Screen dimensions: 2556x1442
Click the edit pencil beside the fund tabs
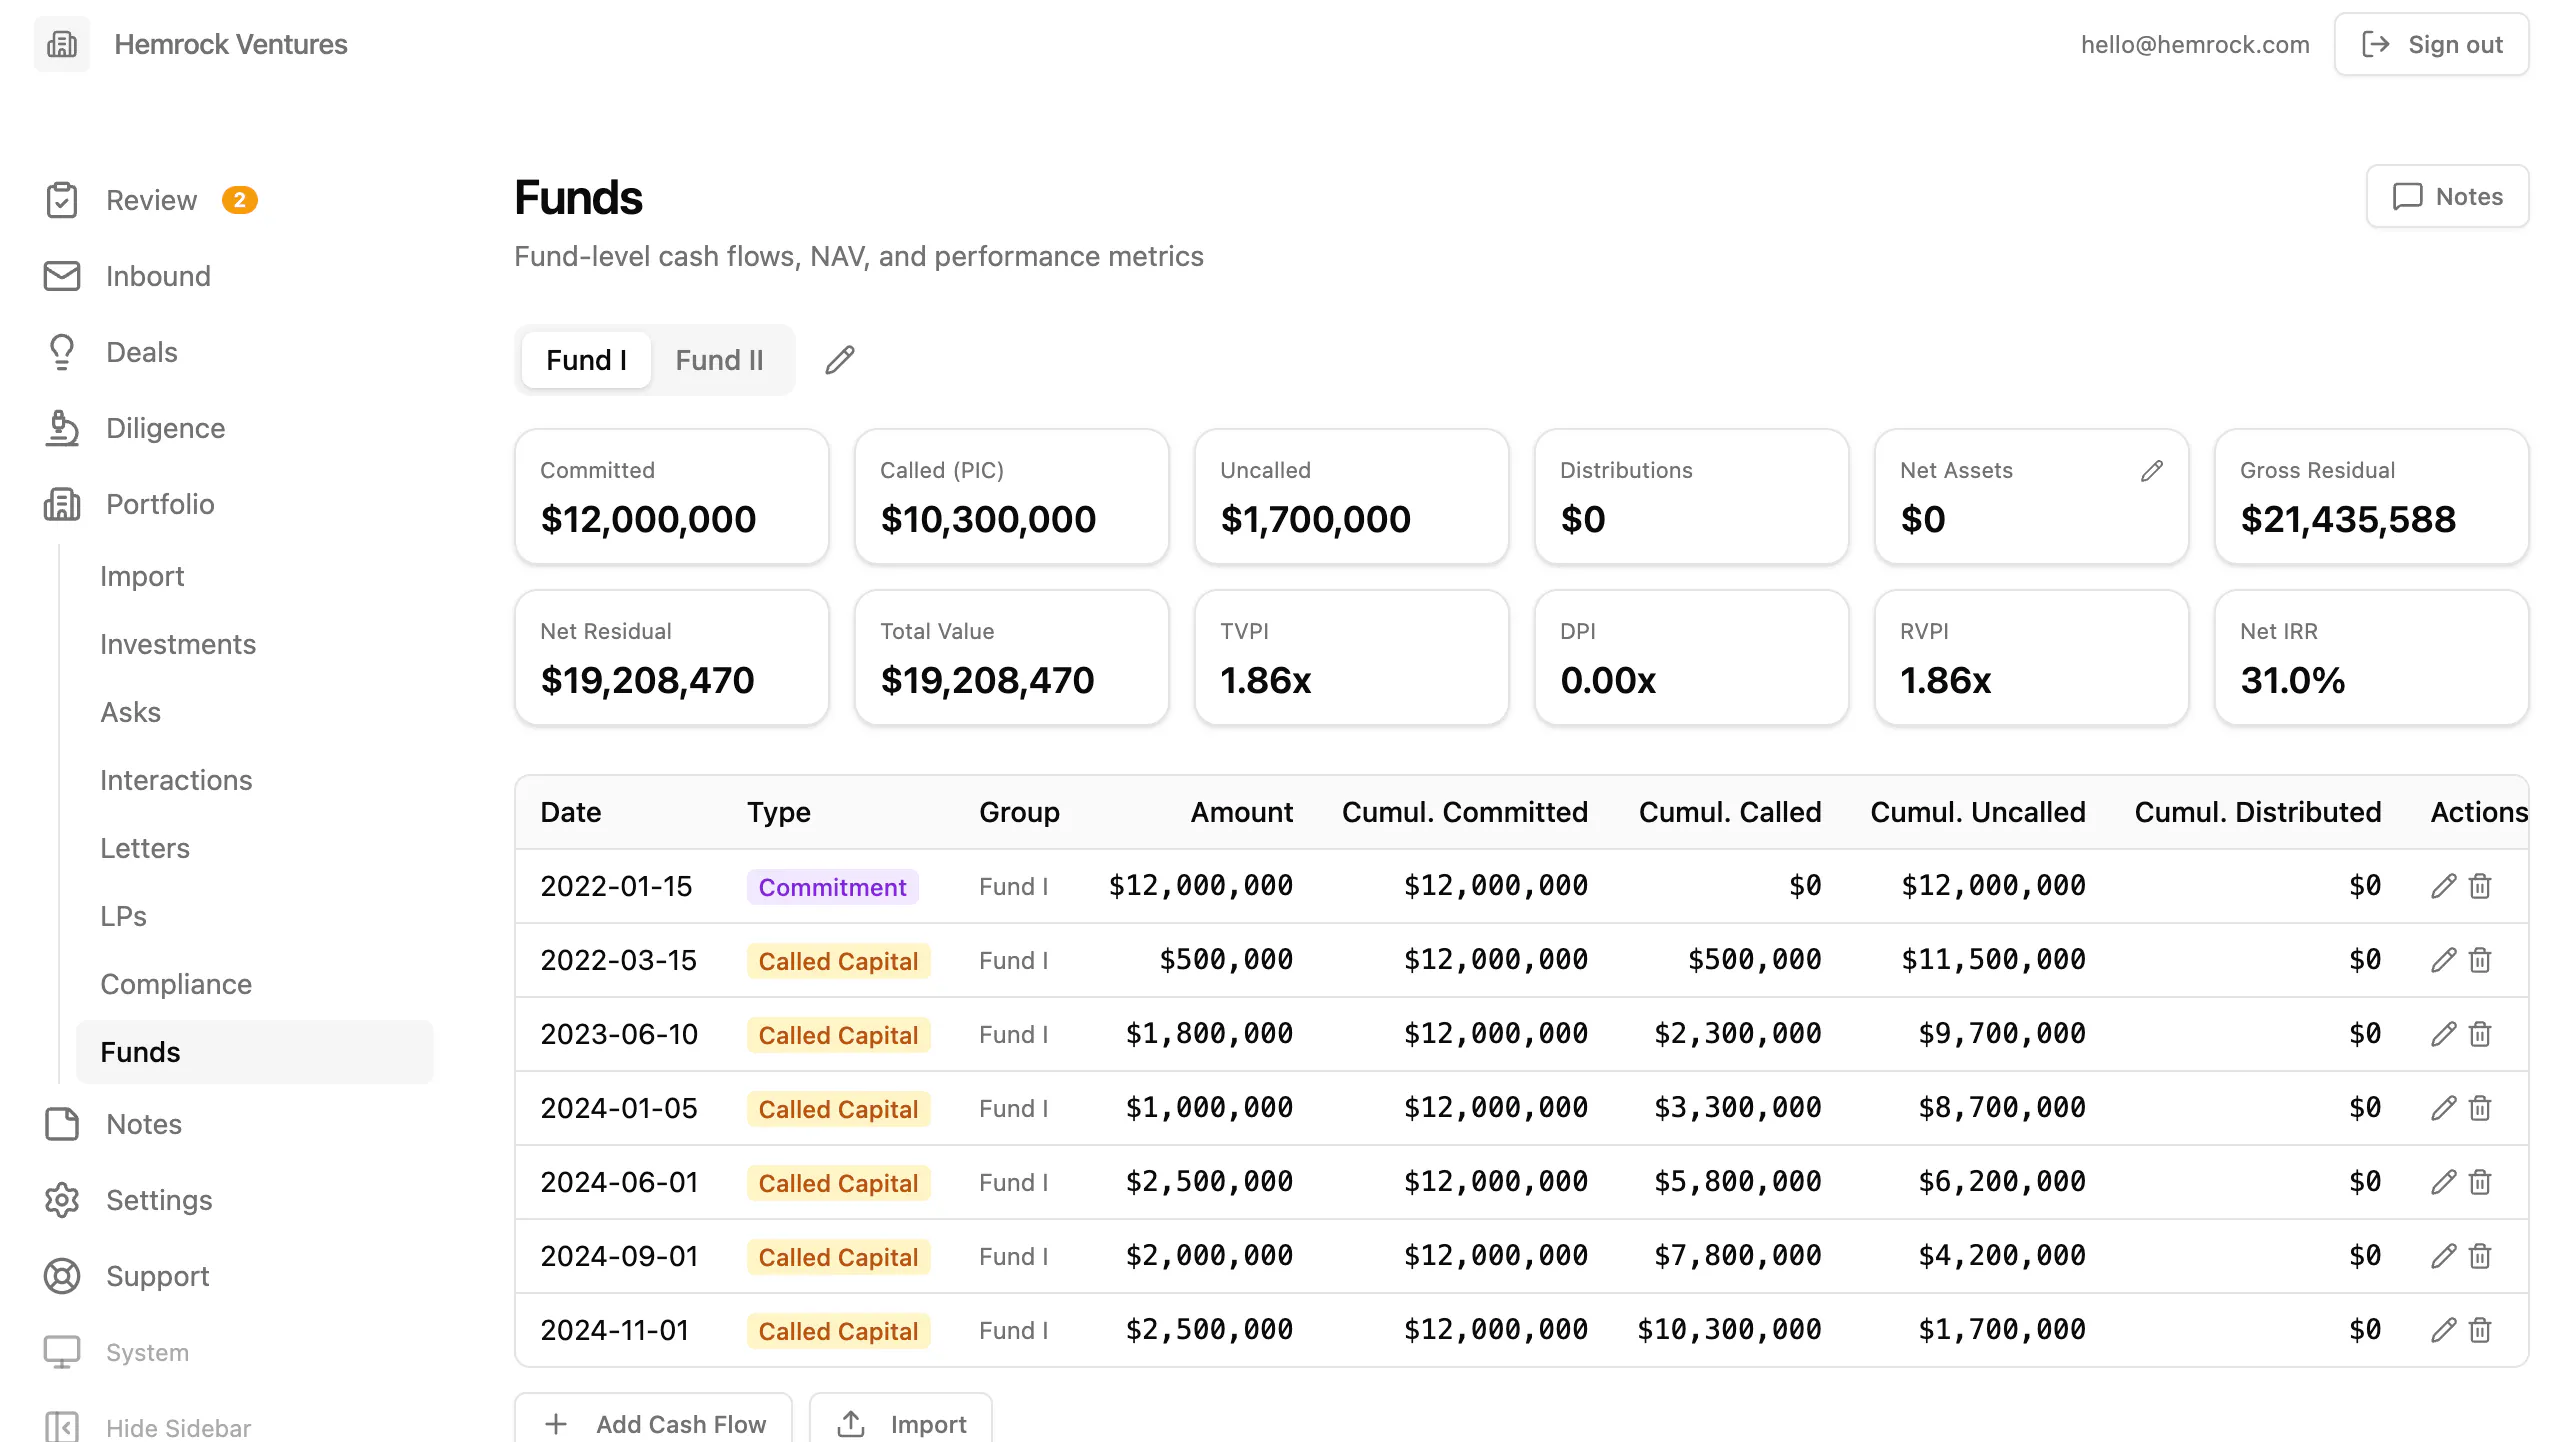[840, 360]
